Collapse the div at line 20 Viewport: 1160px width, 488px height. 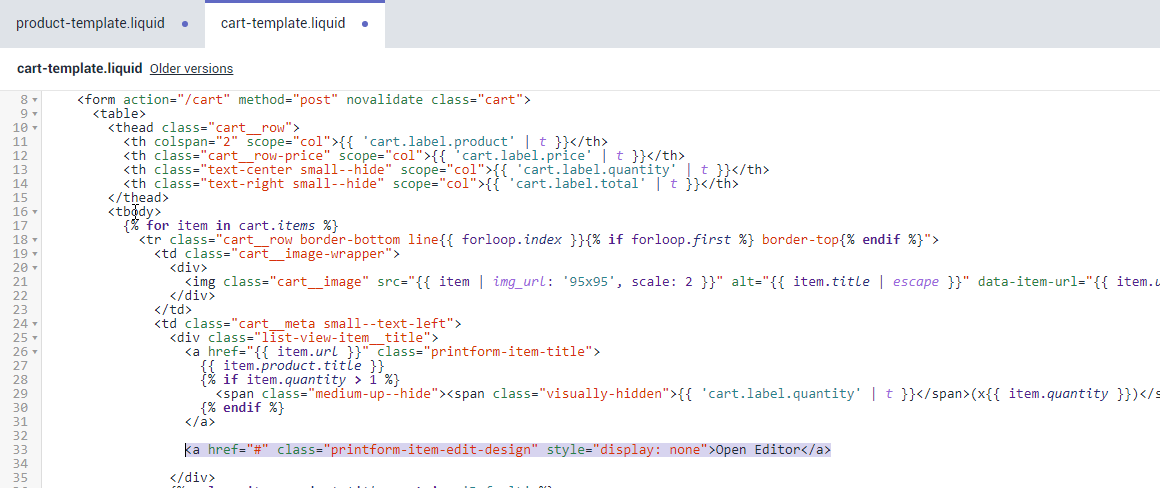(36, 268)
